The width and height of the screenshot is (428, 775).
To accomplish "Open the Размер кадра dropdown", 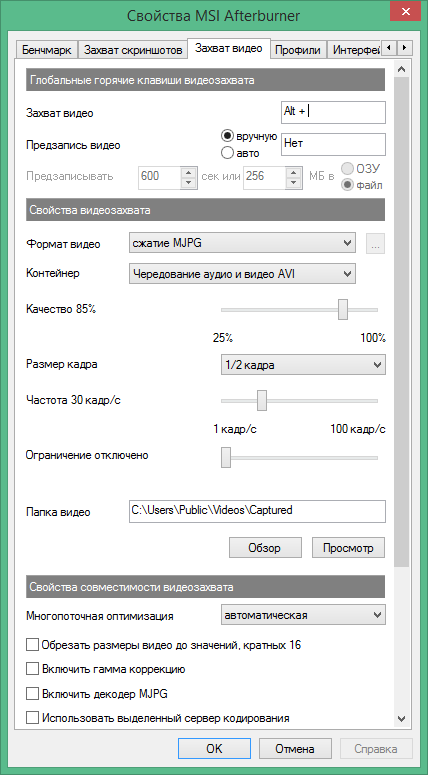I will tap(303, 366).
